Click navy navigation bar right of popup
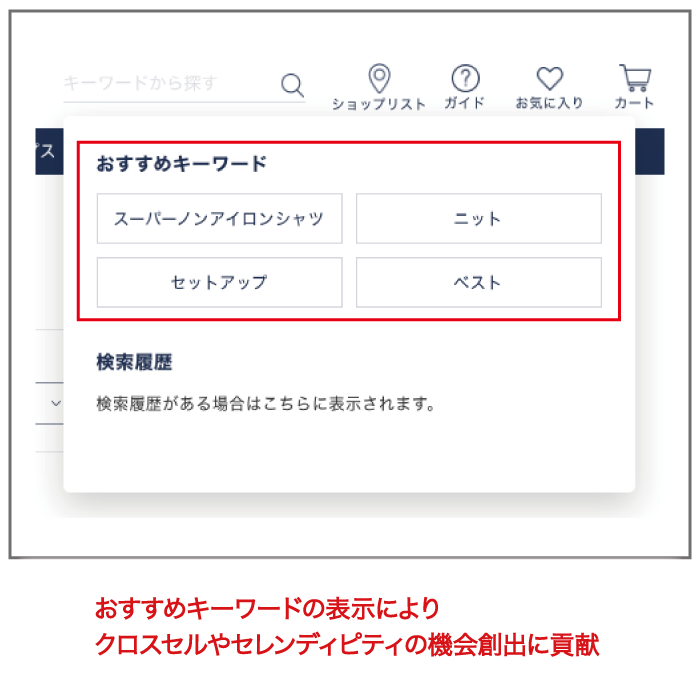Viewport: 700px width, 700px height. tap(650, 151)
